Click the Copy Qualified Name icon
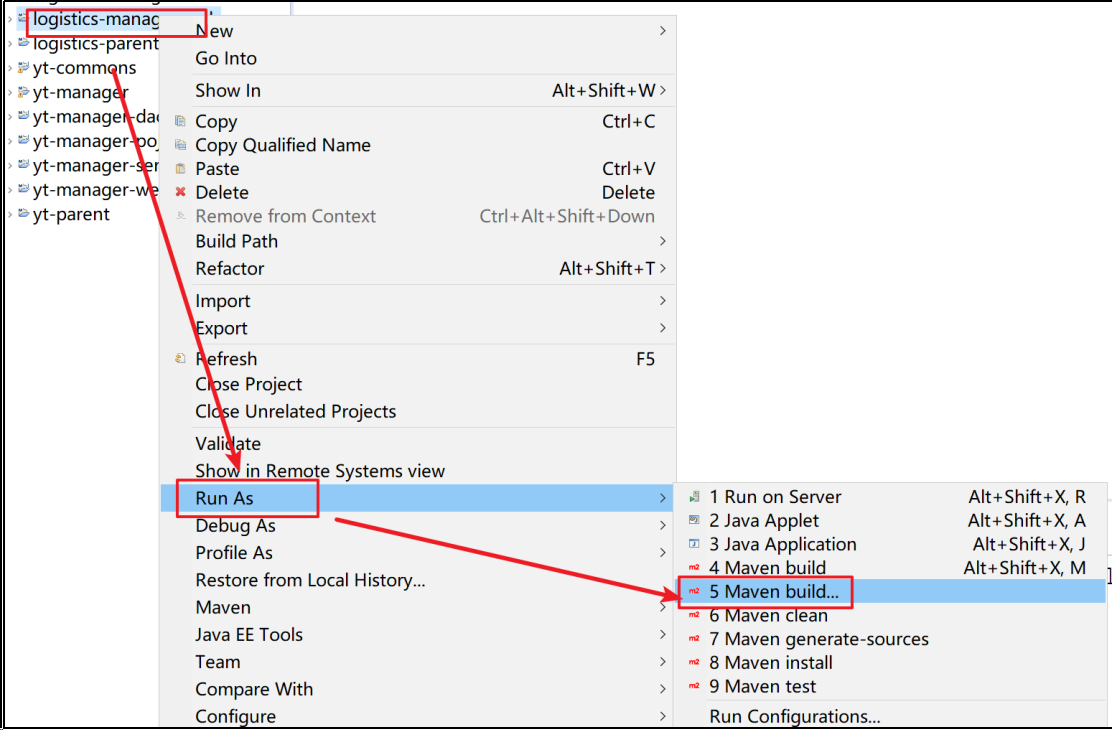Image resolution: width=1112 pixels, height=730 pixels. (181, 145)
